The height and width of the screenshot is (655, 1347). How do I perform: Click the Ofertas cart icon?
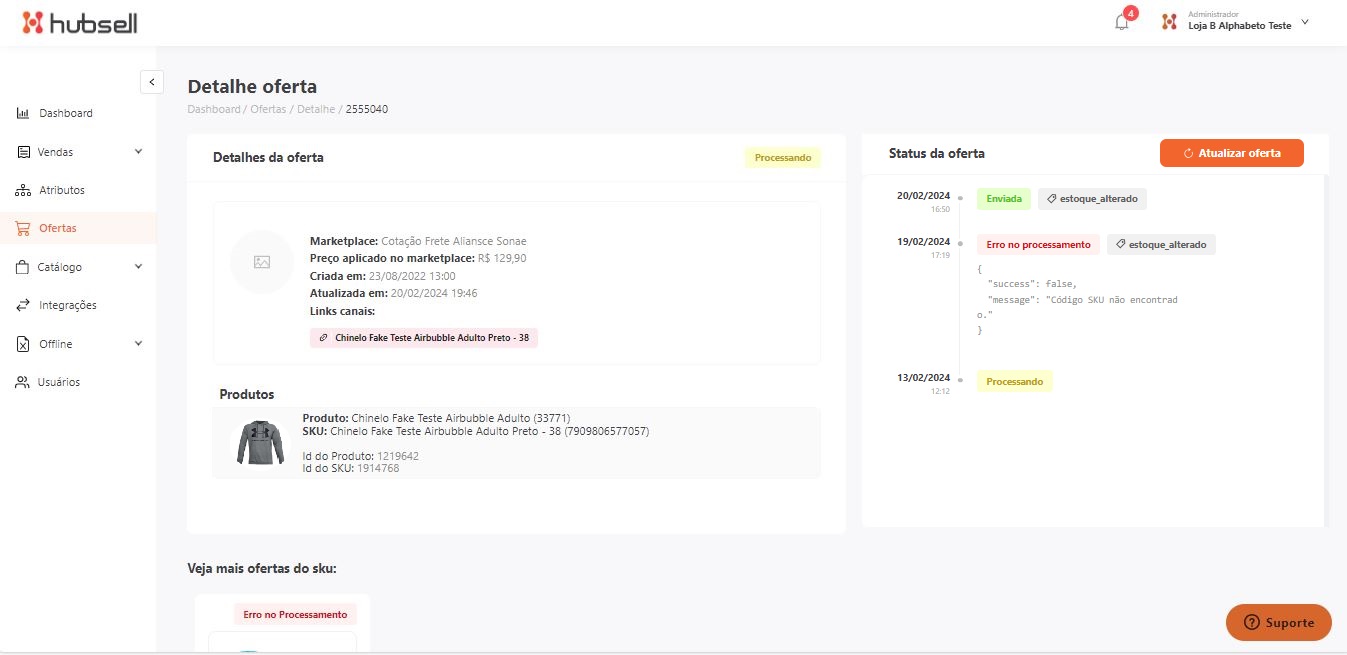point(23,228)
